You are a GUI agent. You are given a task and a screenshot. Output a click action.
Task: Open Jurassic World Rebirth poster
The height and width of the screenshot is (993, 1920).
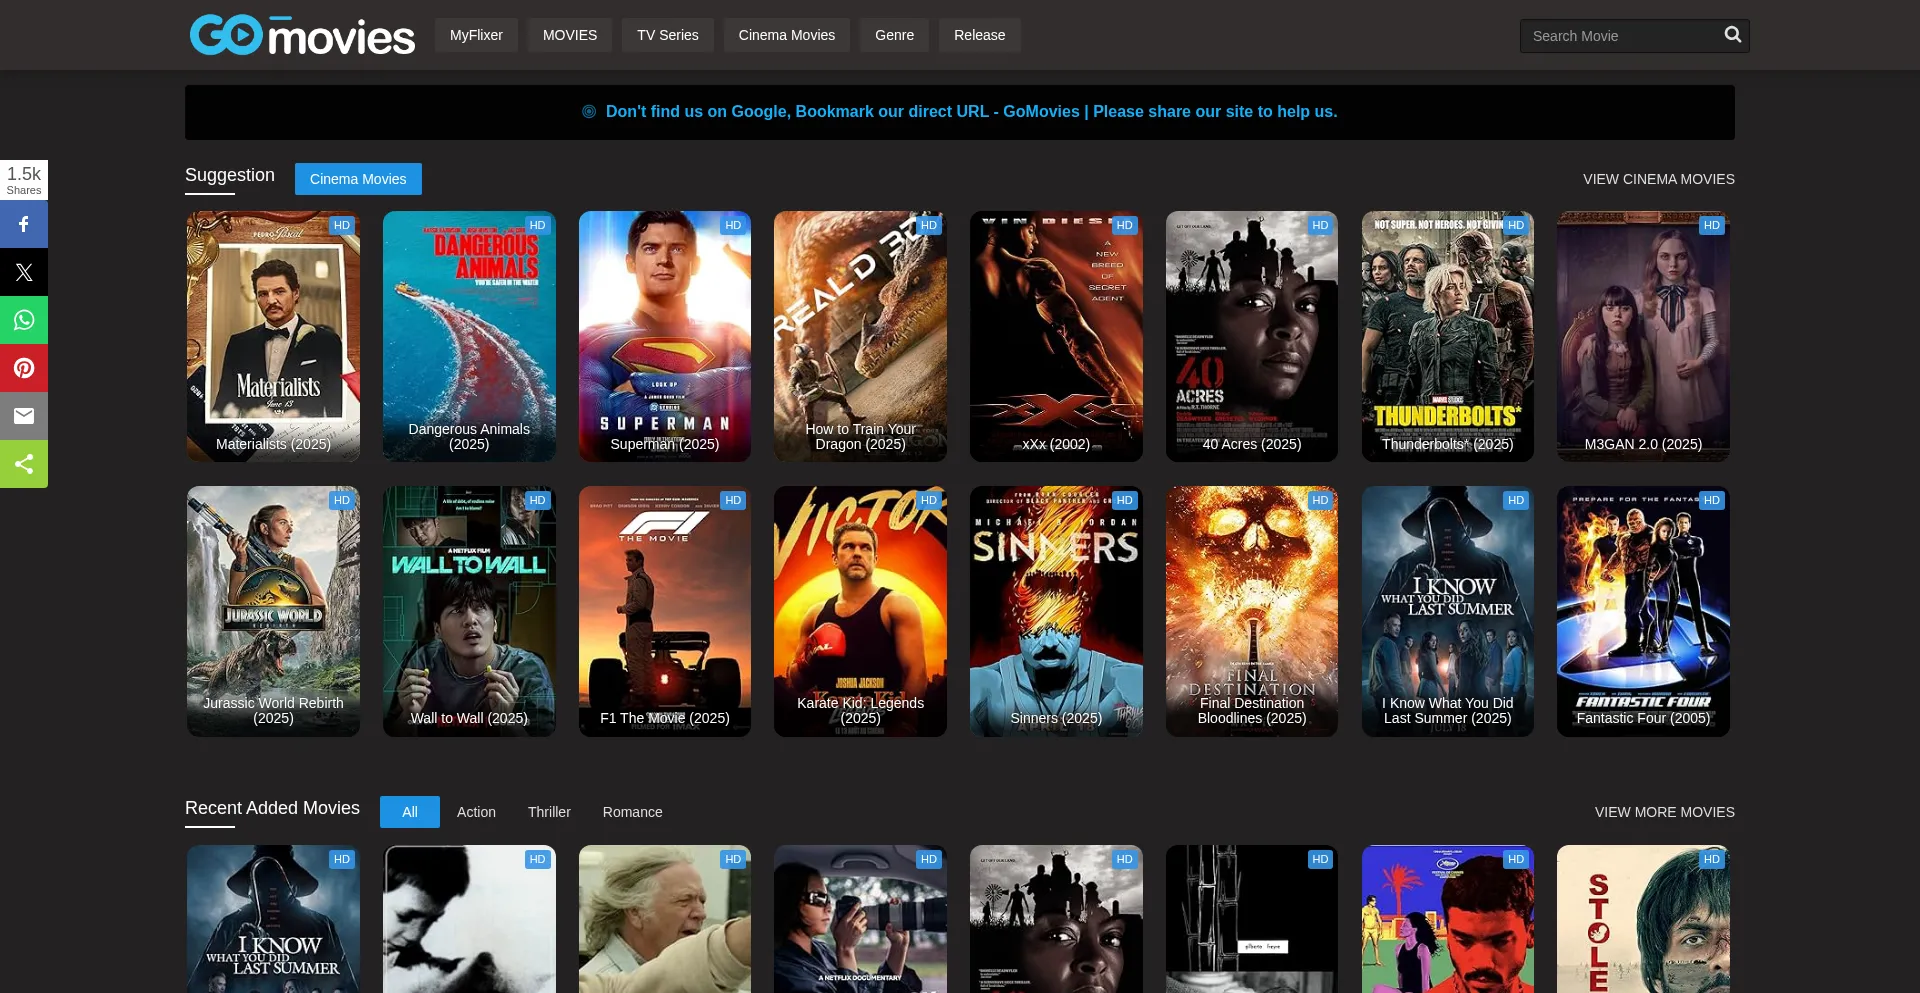(273, 611)
